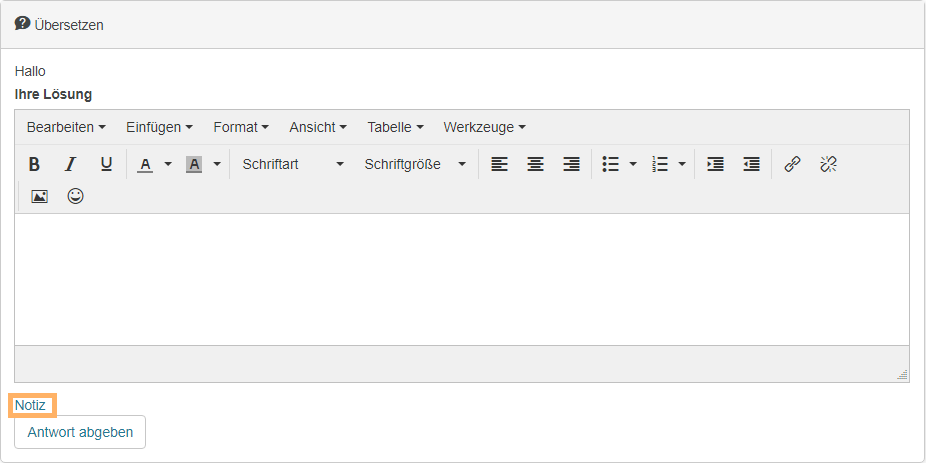Open the Schriftgröße size dropdown
926x463 pixels.
click(x=415, y=164)
